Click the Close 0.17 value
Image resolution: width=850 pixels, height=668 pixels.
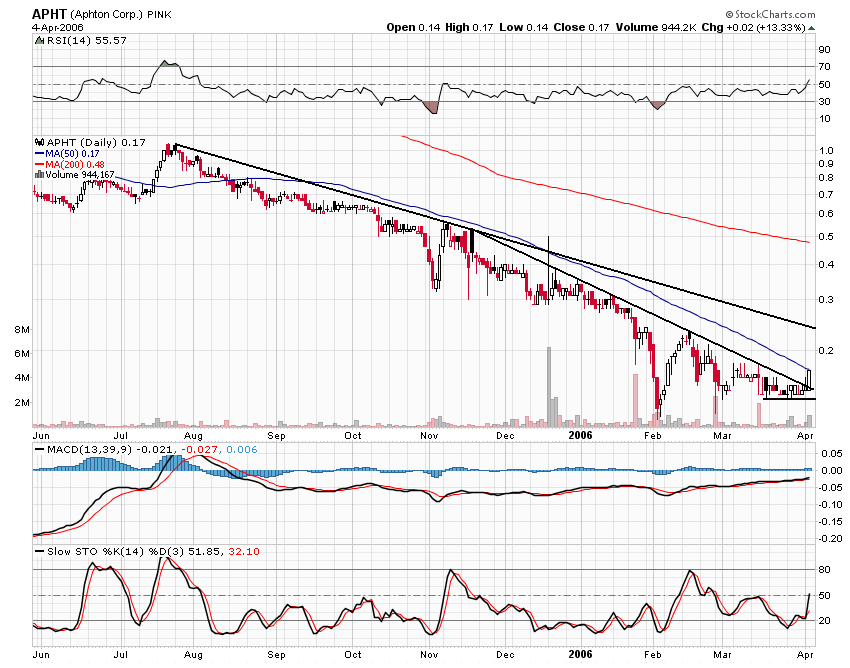(581, 27)
